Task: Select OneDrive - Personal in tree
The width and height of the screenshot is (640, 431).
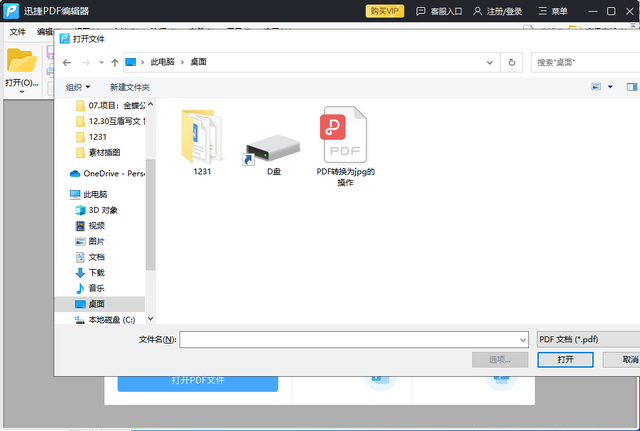Action: (x=107, y=173)
